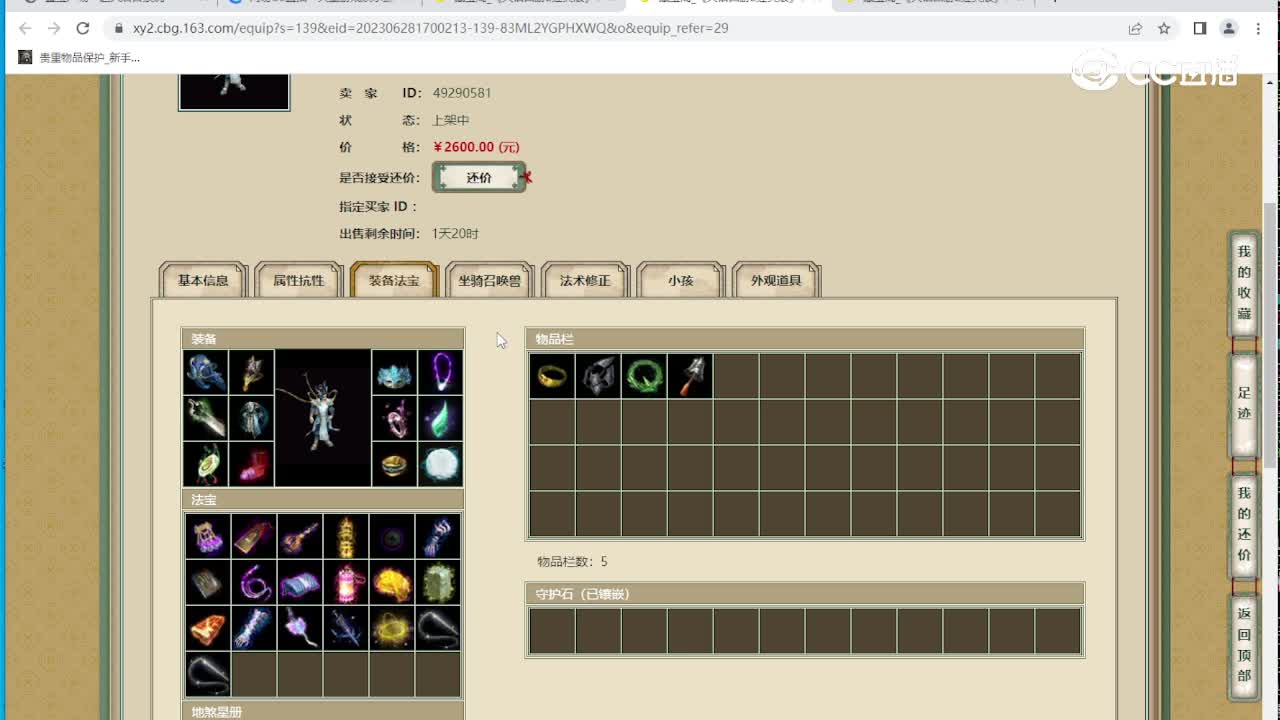
Task: Select the silver chain magic treasure, bottom row
Action: coord(208,674)
